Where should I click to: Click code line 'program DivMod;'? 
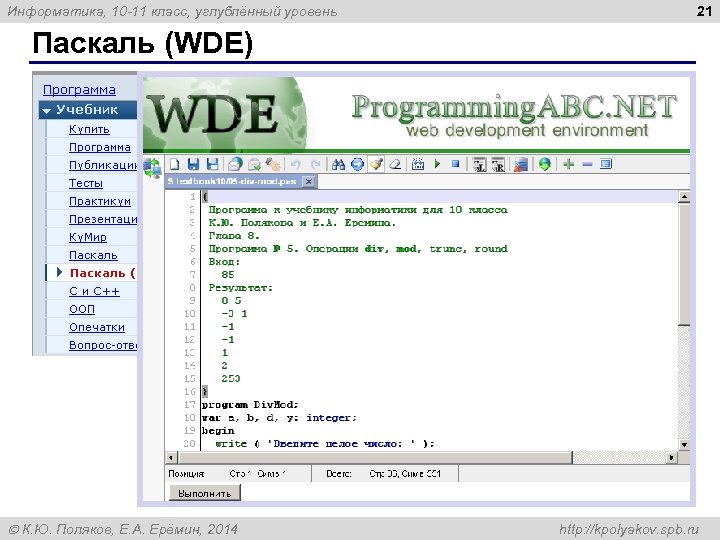click(x=250, y=405)
